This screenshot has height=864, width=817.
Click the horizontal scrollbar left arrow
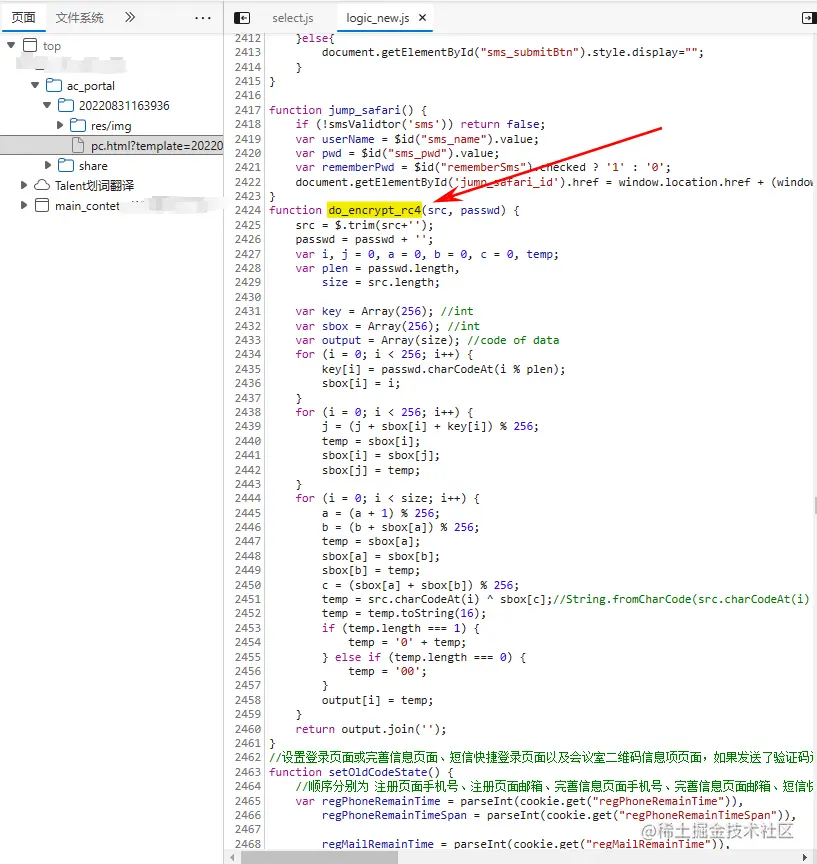232,857
